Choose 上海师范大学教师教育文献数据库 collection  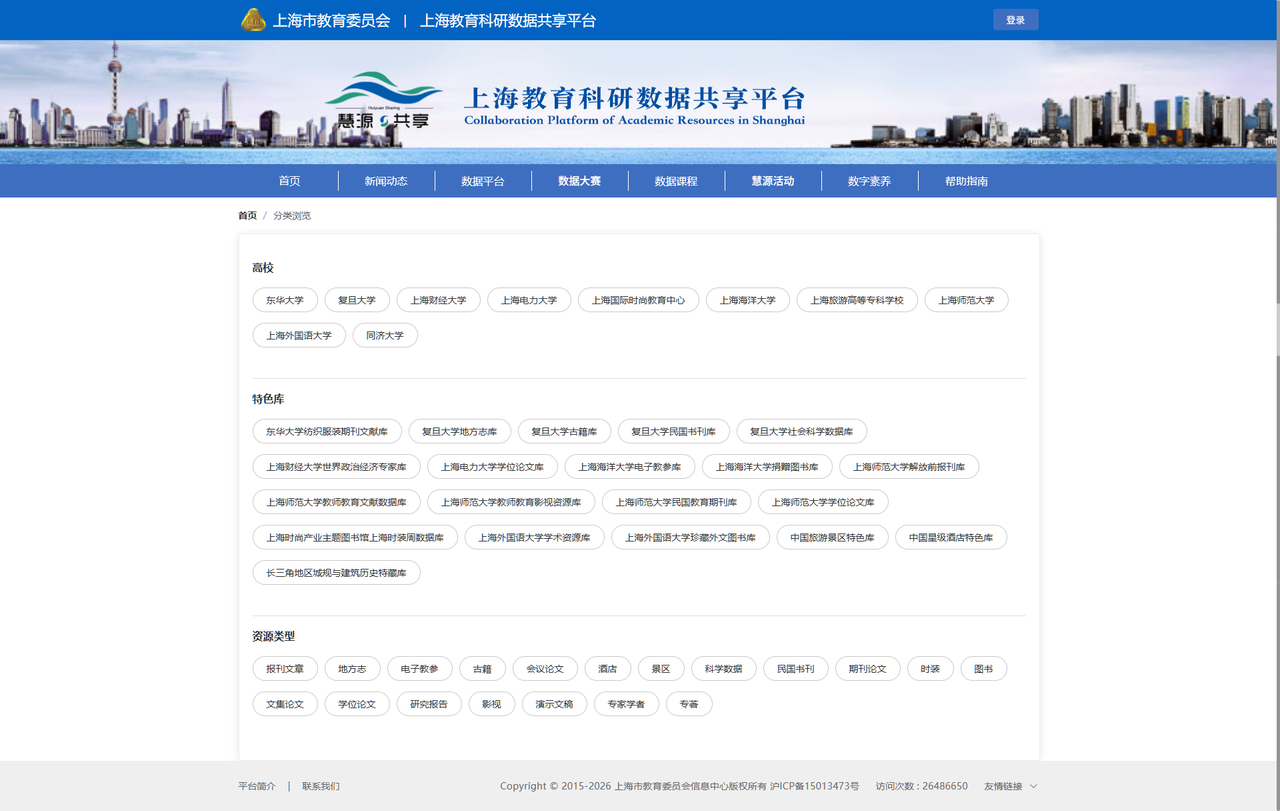[x=336, y=501]
